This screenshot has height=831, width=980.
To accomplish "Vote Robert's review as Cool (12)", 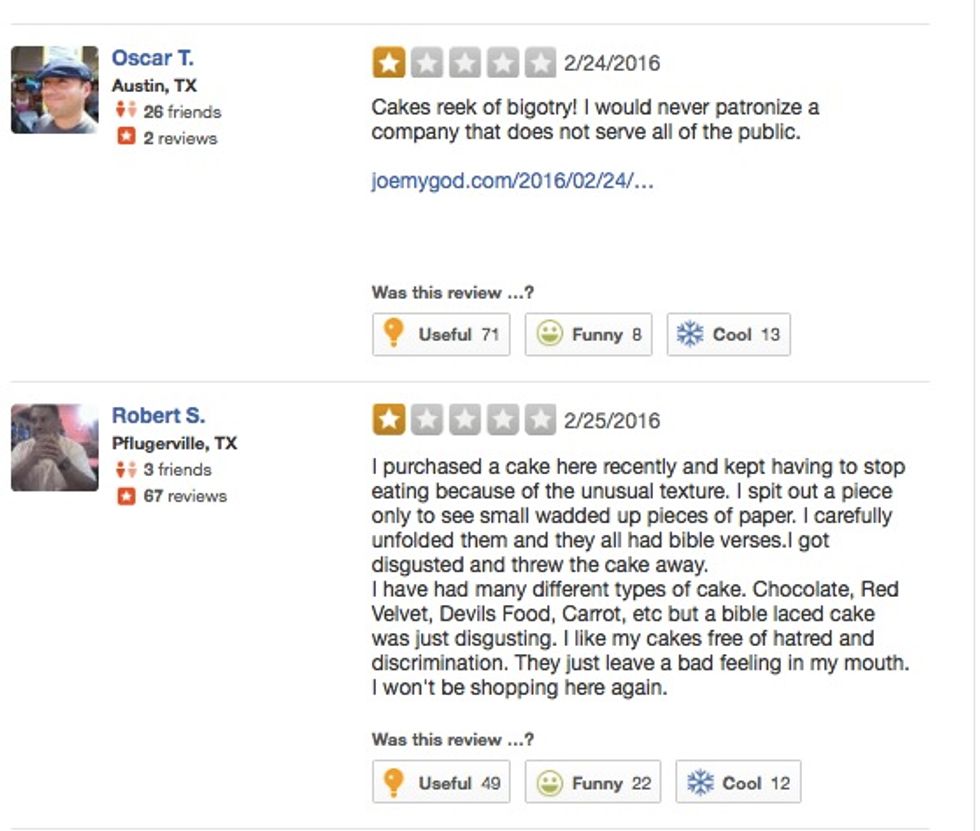I will click(738, 783).
